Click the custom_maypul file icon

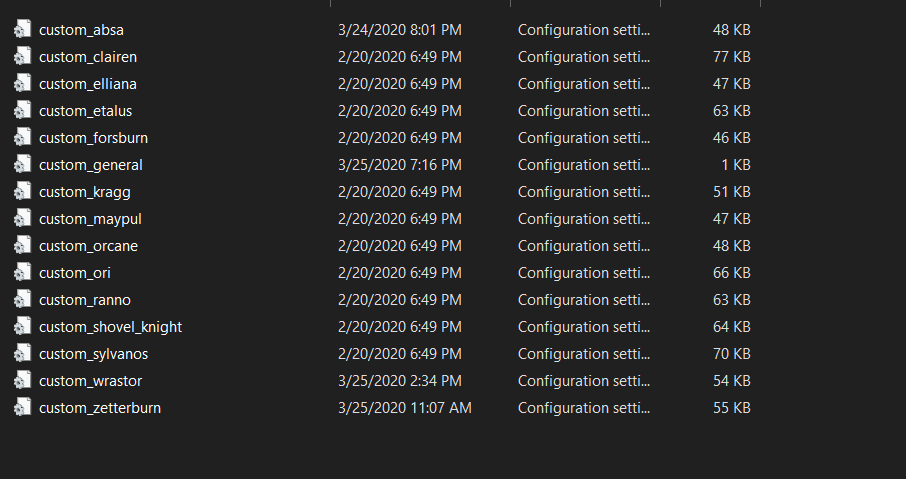[22, 219]
